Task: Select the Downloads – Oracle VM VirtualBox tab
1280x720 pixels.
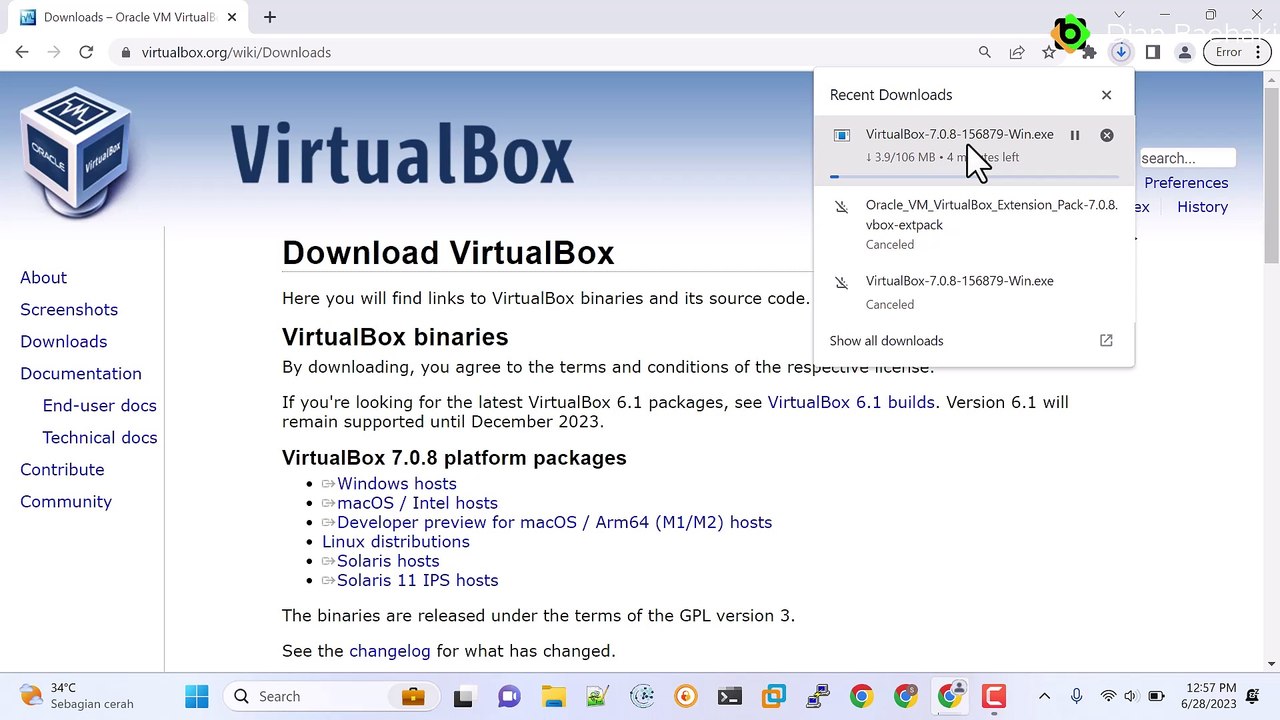Action: tap(128, 17)
